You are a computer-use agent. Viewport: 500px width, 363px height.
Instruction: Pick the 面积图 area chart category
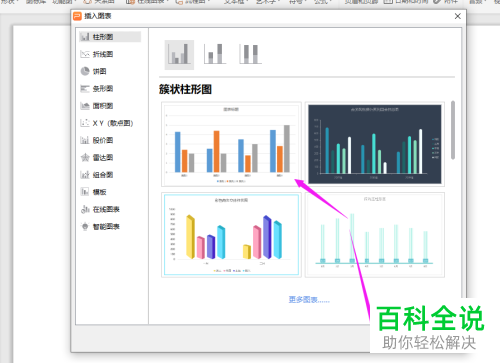[x=97, y=106]
